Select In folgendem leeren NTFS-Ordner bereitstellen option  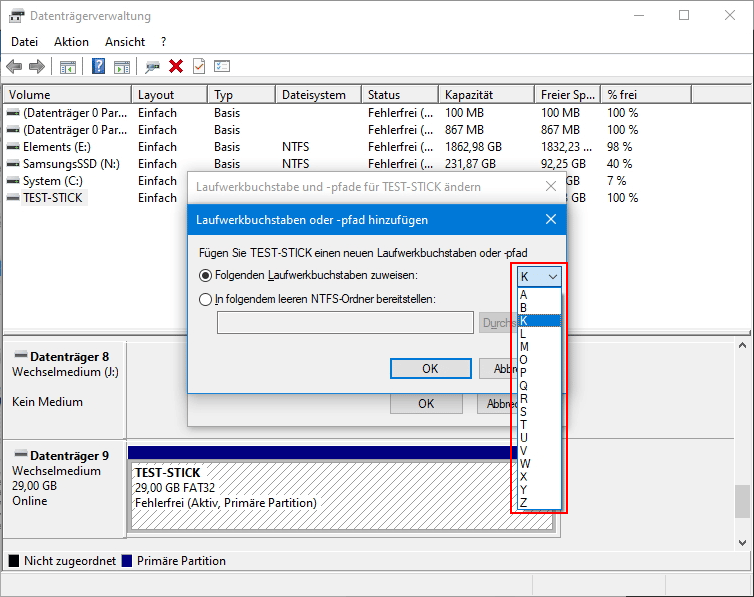[x=205, y=299]
